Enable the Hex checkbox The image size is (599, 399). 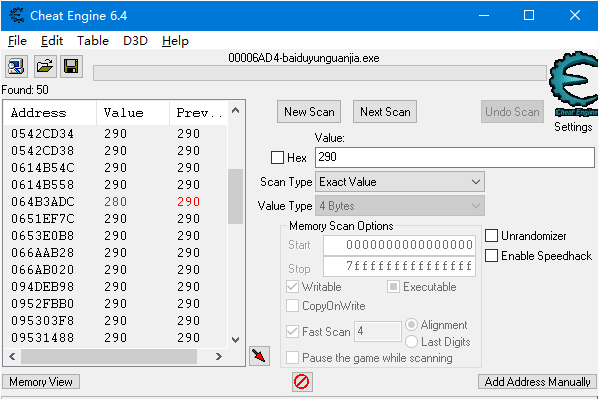[x=277, y=157]
